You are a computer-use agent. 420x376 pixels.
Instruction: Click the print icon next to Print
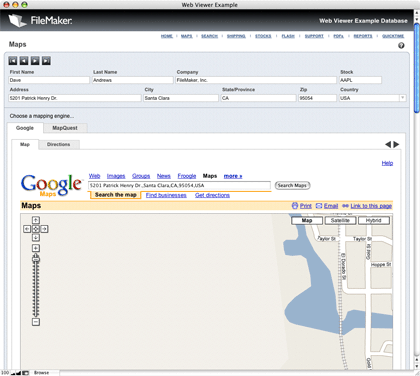295,206
